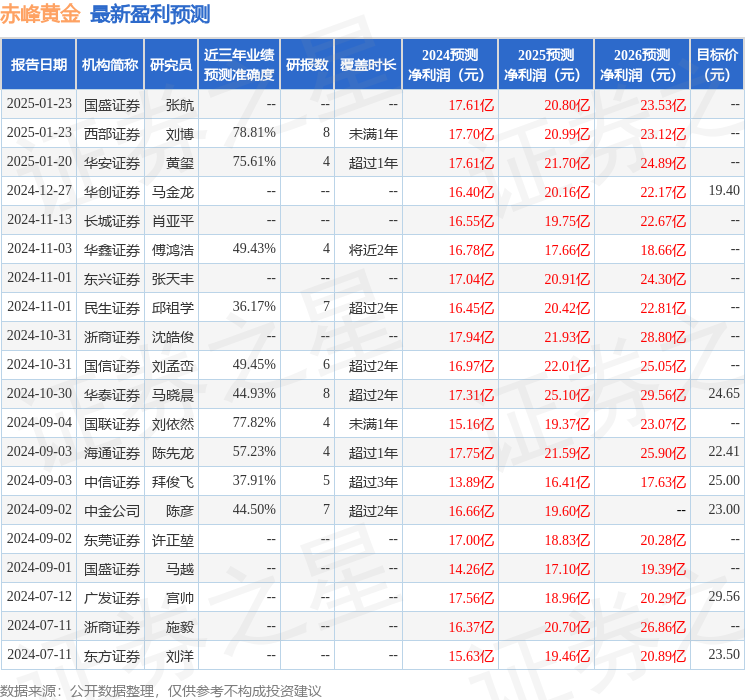Click the 近三年业绩预测准确度 header
Image resolution: width=745 pixels, height=700 pixels.
point(239,65)
